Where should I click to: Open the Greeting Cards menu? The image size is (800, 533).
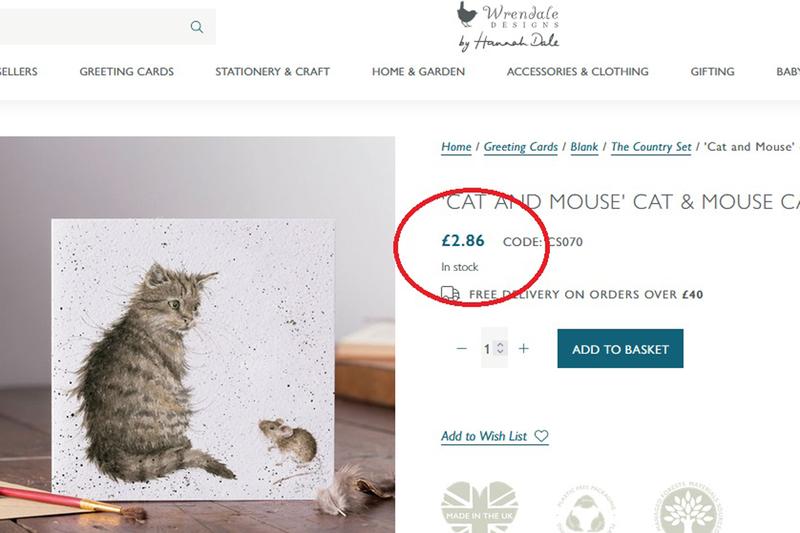click(x=127, y=72)
